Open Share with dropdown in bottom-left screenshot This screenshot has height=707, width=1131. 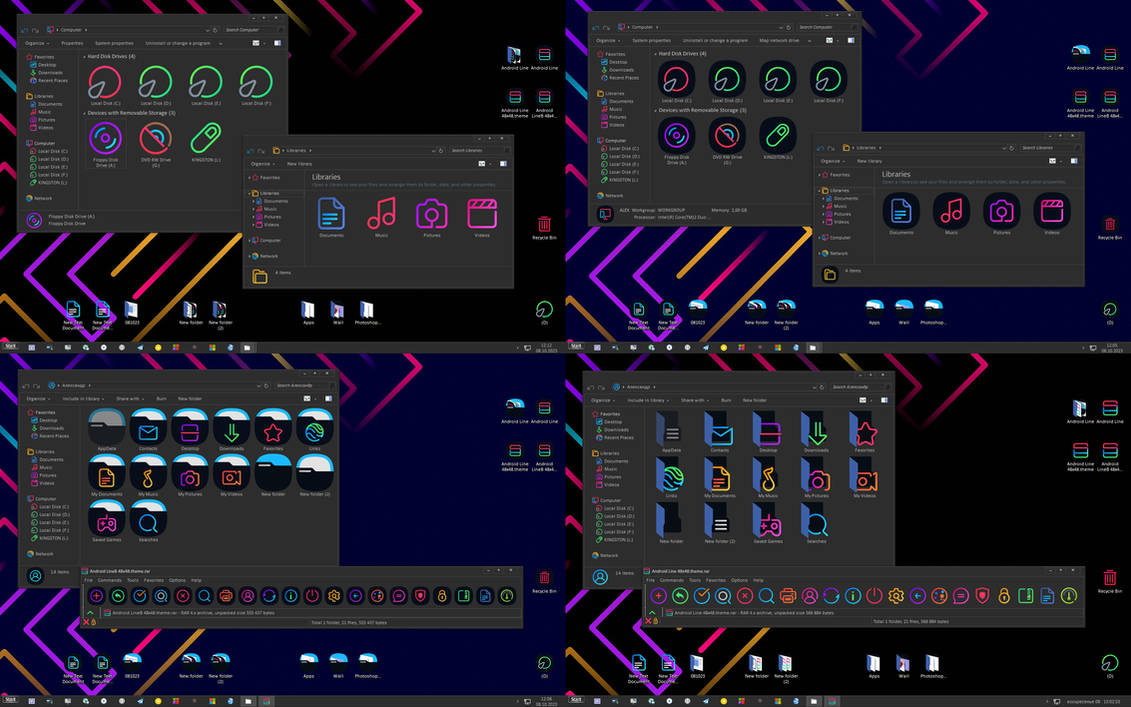(131, 398)
